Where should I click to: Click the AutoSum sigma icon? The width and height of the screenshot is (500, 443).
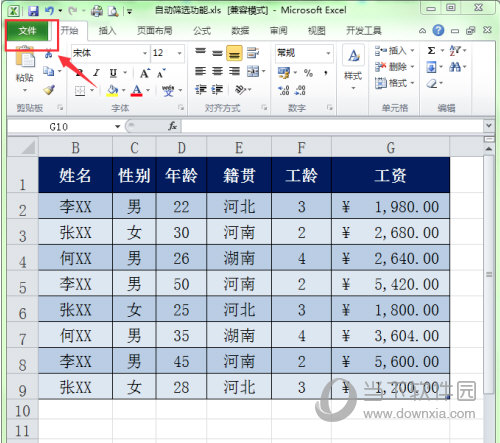[x=431, y=51]
